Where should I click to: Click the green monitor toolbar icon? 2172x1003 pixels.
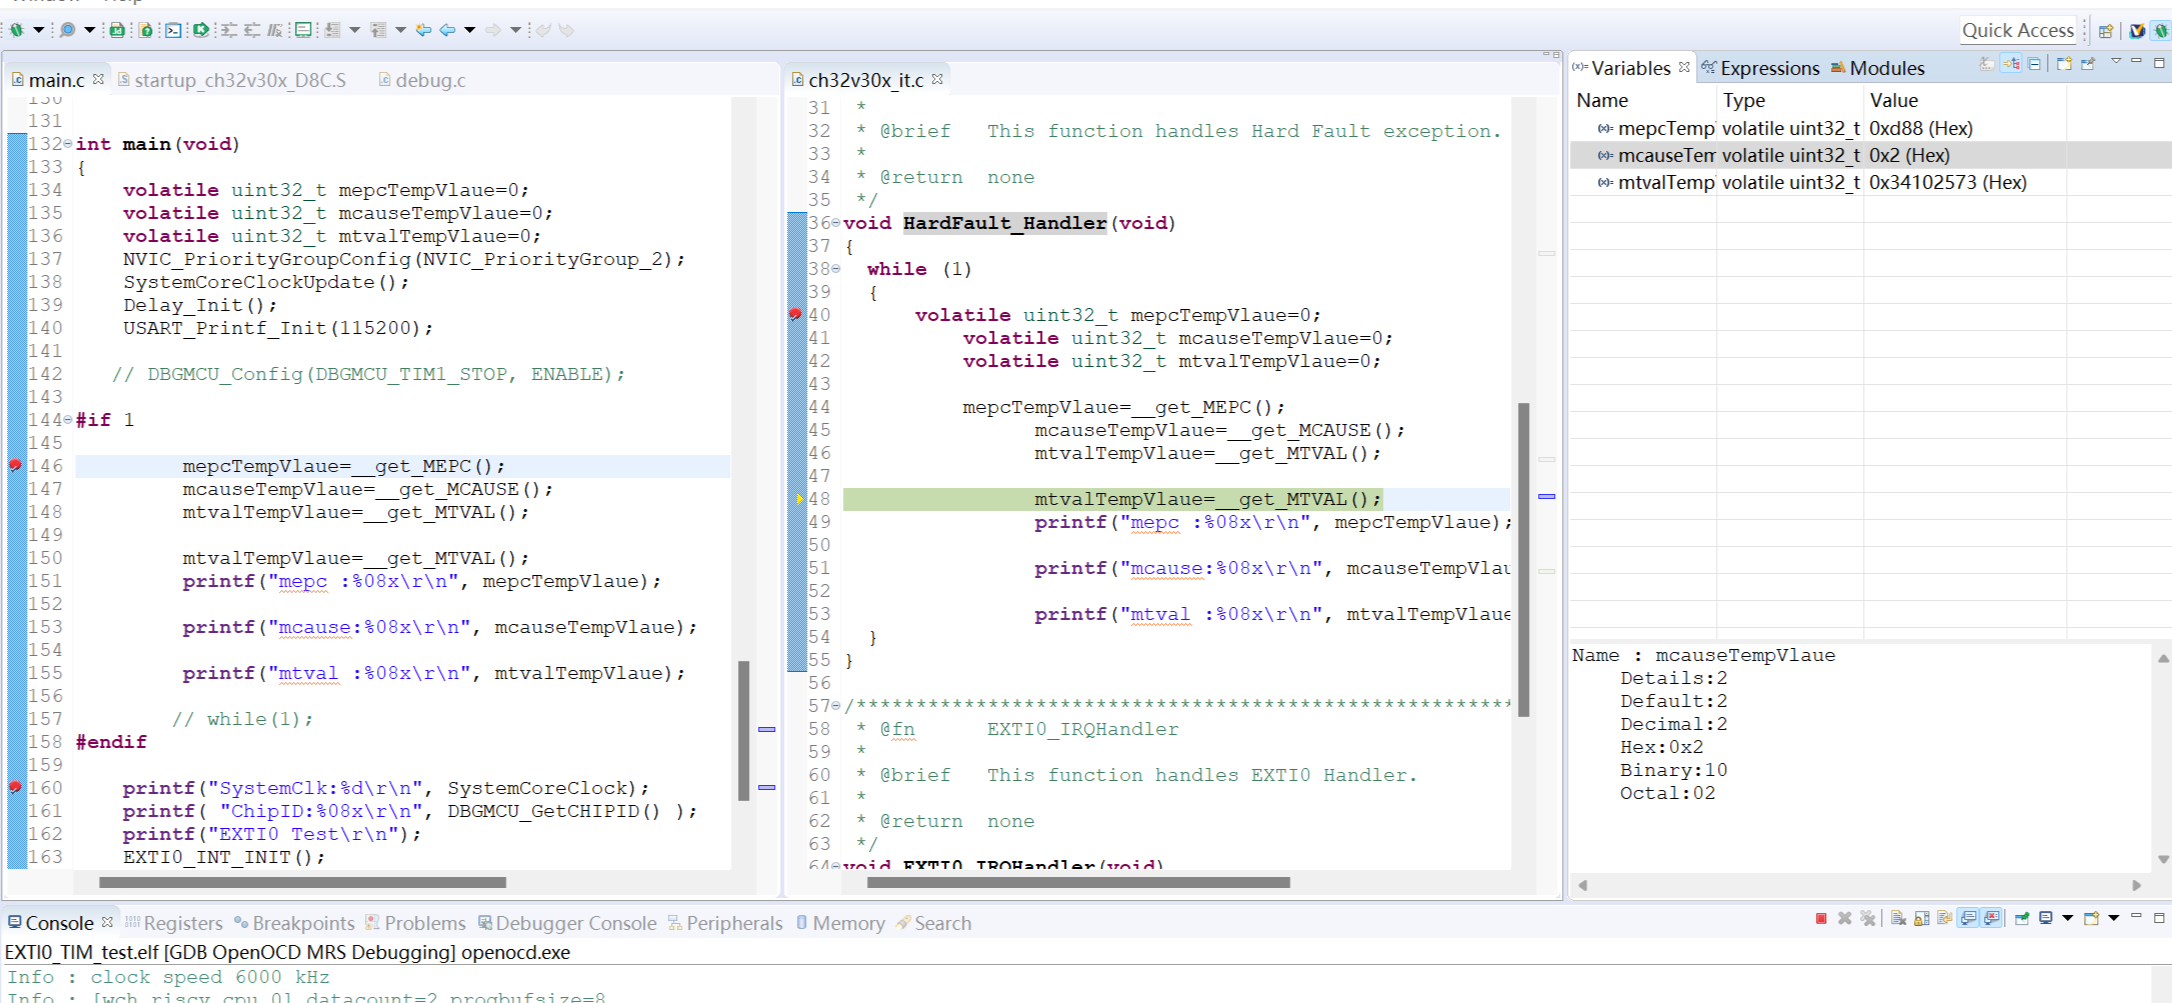click(303, 30)
